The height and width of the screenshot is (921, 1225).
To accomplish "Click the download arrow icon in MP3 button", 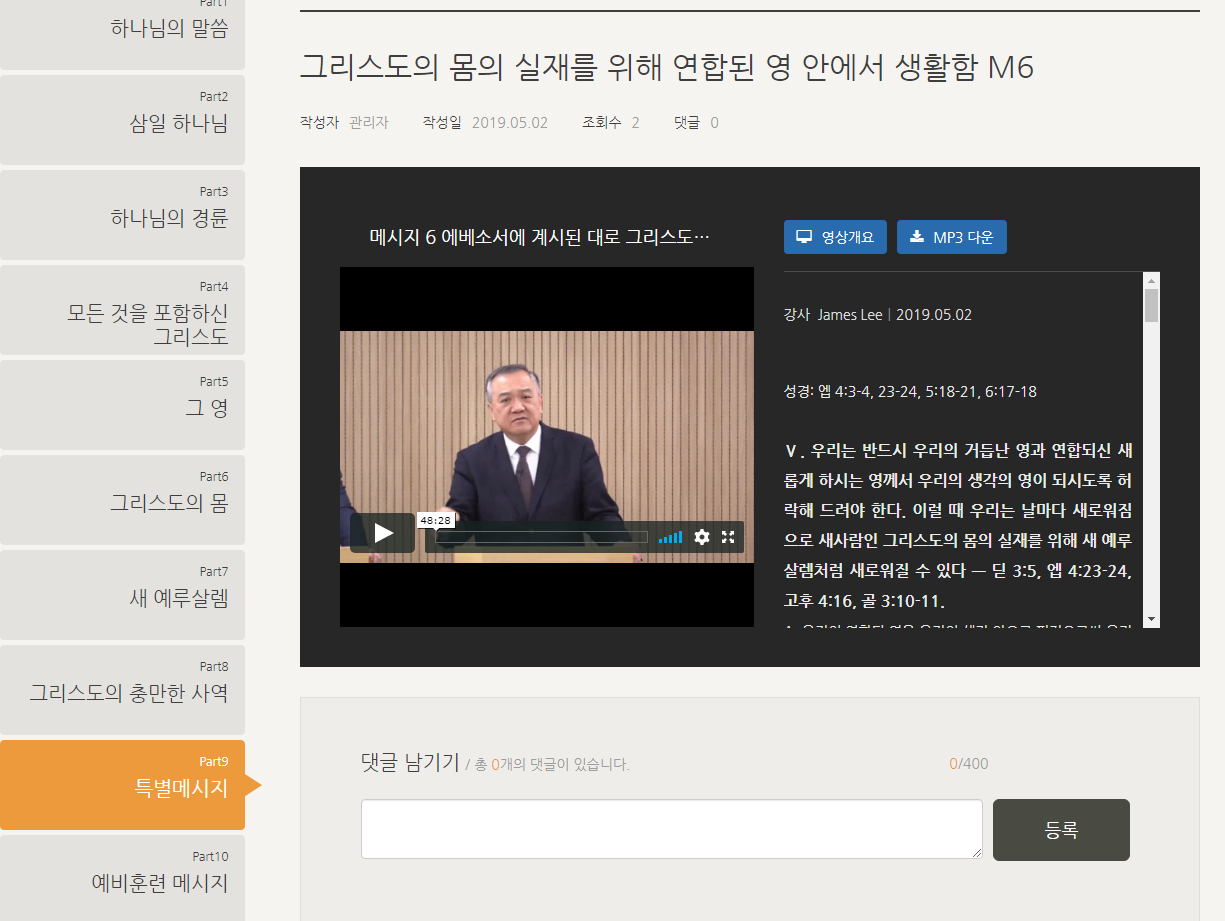I will 916,237.
